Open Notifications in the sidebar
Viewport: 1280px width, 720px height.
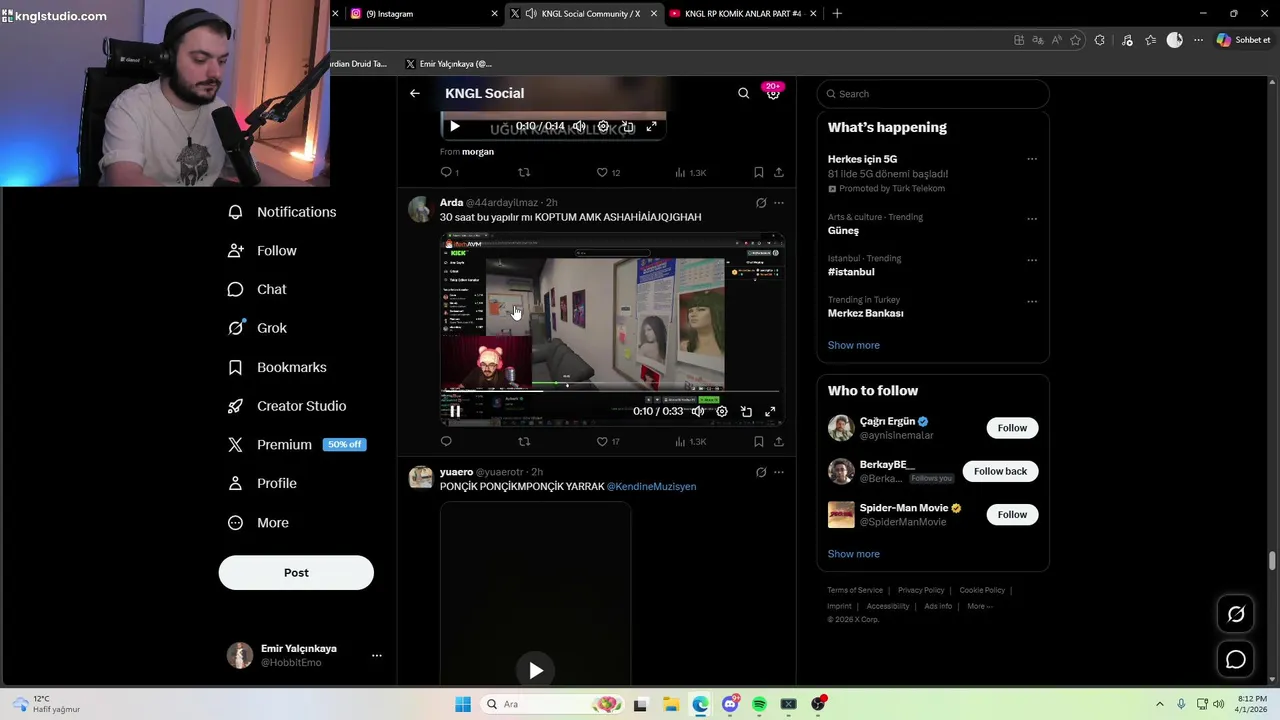coord(282,212)
